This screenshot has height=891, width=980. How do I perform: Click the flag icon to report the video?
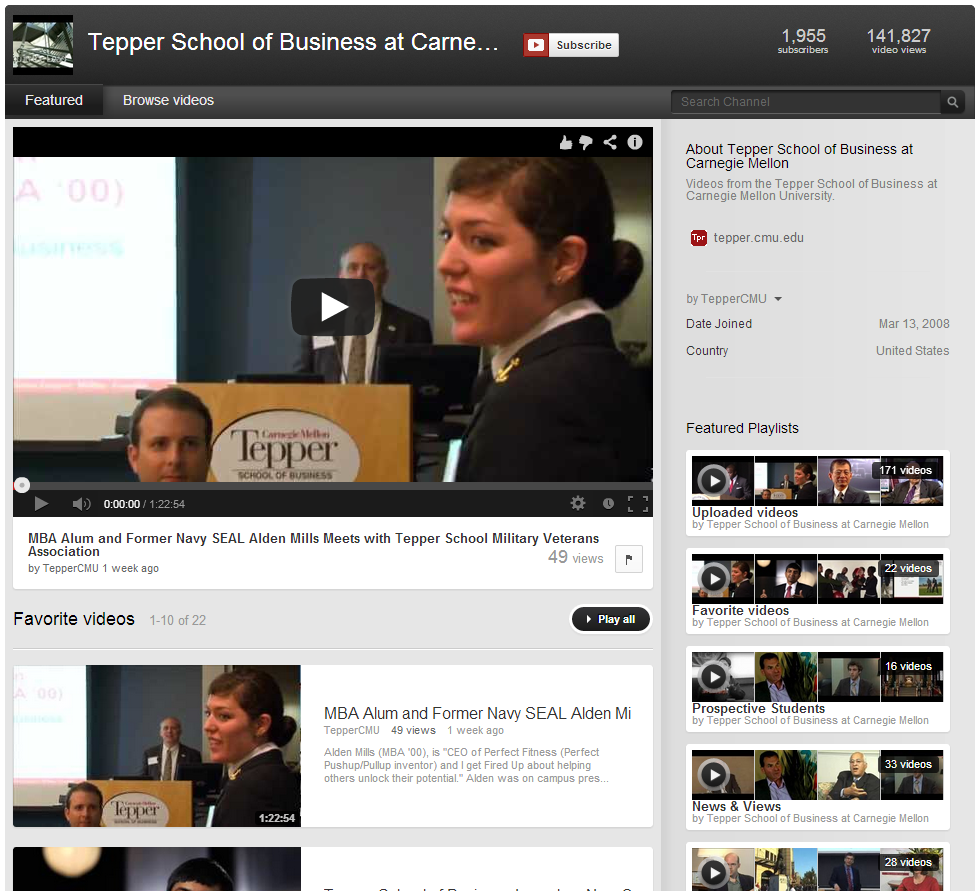629,559
